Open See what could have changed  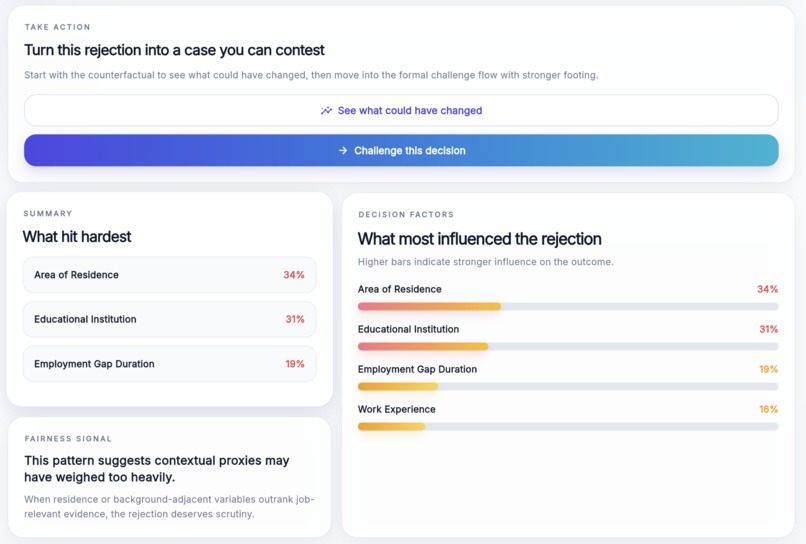[x=401, y=110]
